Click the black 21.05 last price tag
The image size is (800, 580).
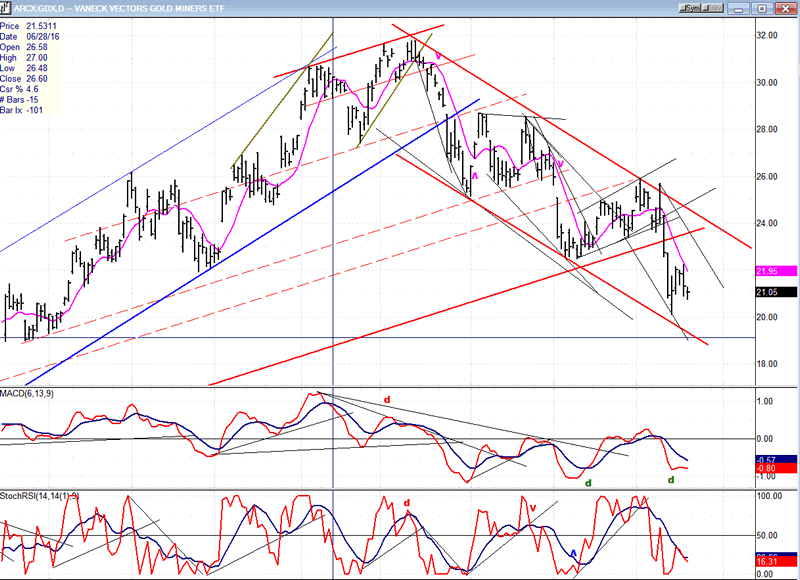[x=776, y=292]
